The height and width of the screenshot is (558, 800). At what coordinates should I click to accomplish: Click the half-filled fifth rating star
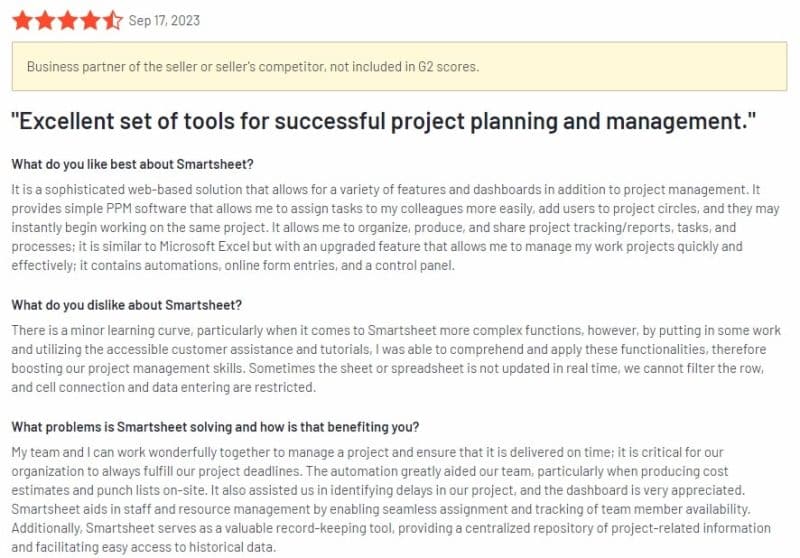(x=112, y=21)
